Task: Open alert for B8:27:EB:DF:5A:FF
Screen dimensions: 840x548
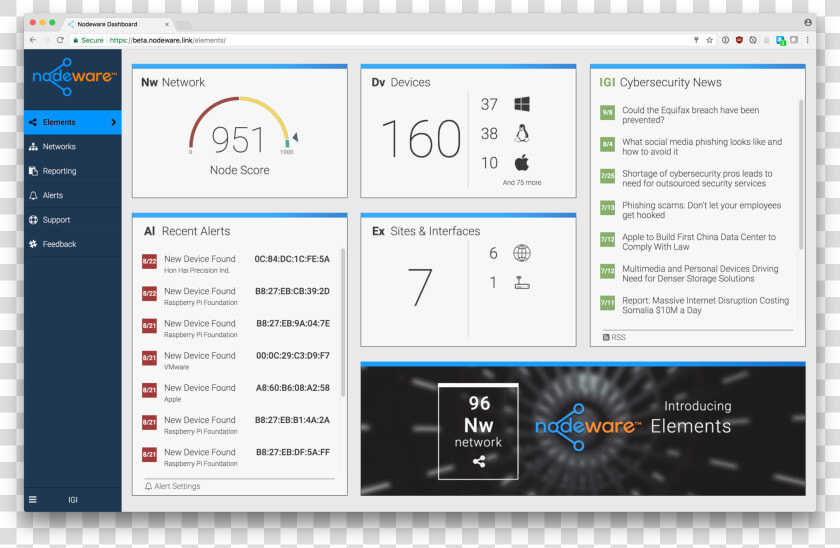Action: point(236,457)
